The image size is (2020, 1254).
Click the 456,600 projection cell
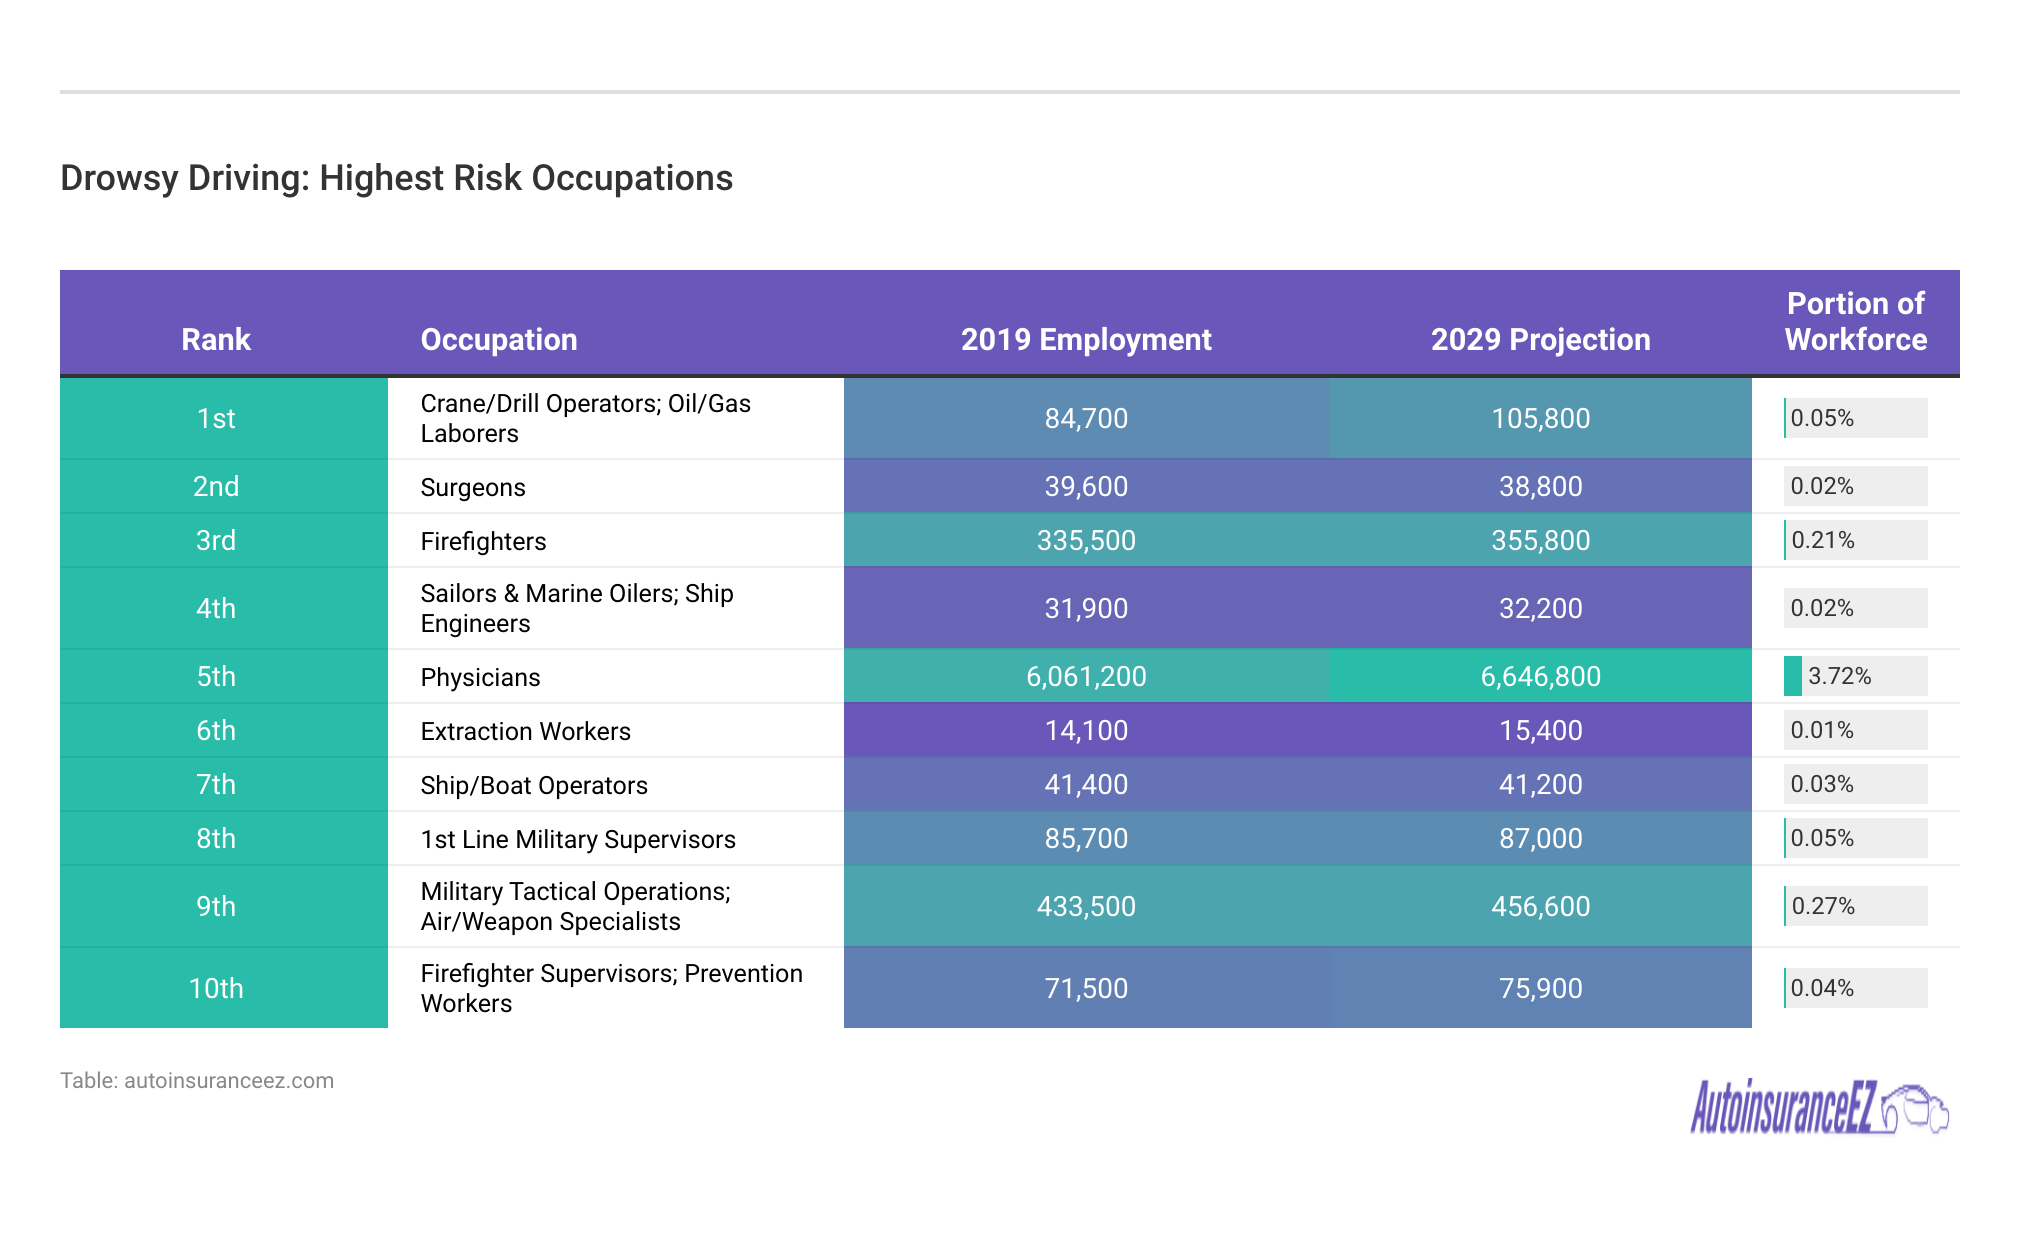coord(1540,906)
